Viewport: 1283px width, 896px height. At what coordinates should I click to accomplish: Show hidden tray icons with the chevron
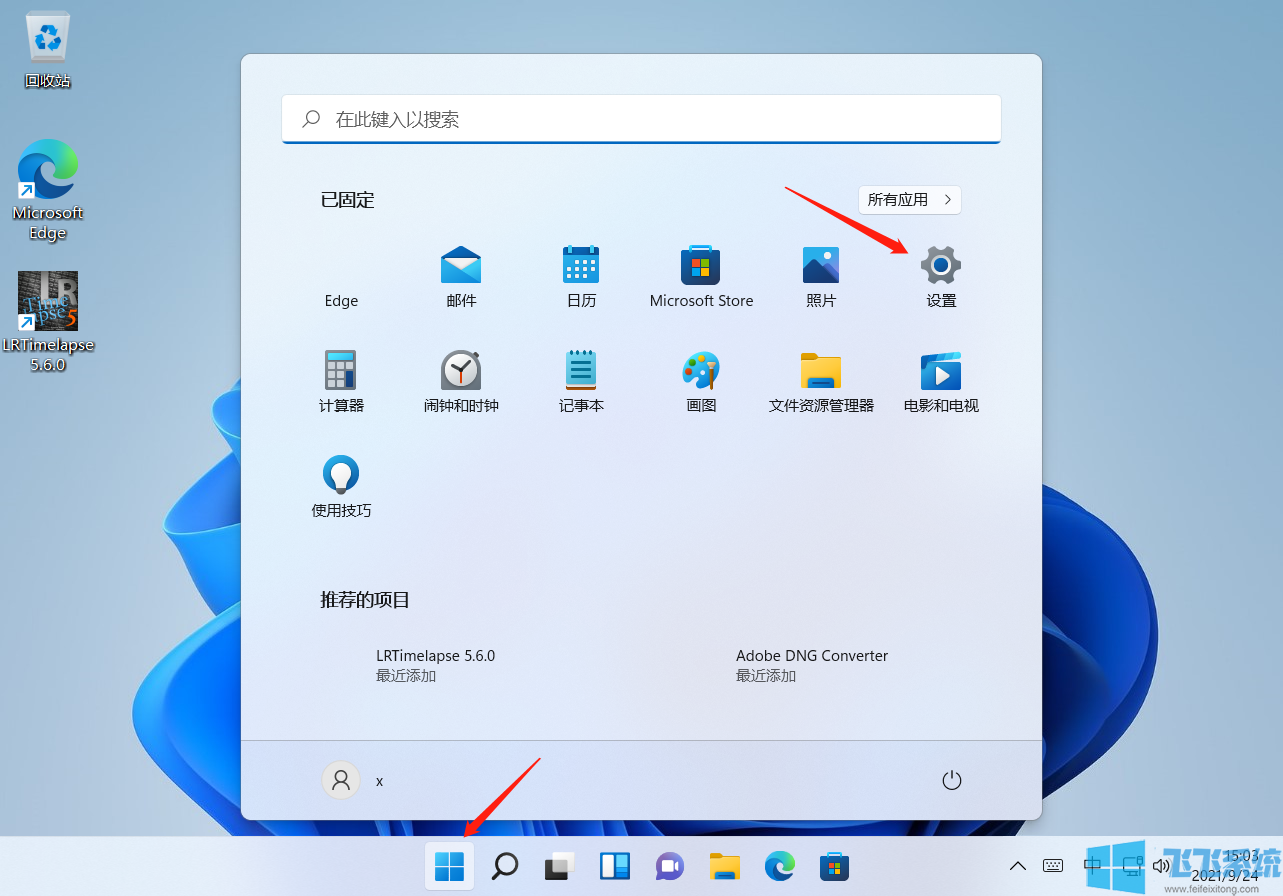(1017, 865)
